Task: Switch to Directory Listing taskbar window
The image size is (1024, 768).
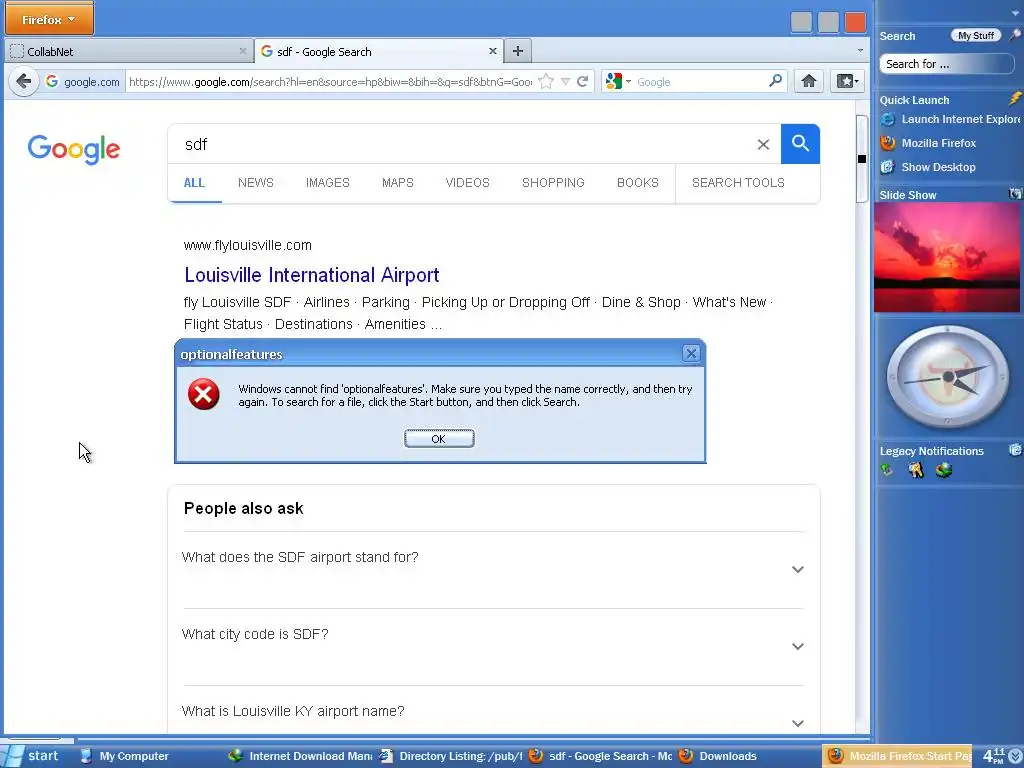Action: pyautogui.click(x=451, y=756)
